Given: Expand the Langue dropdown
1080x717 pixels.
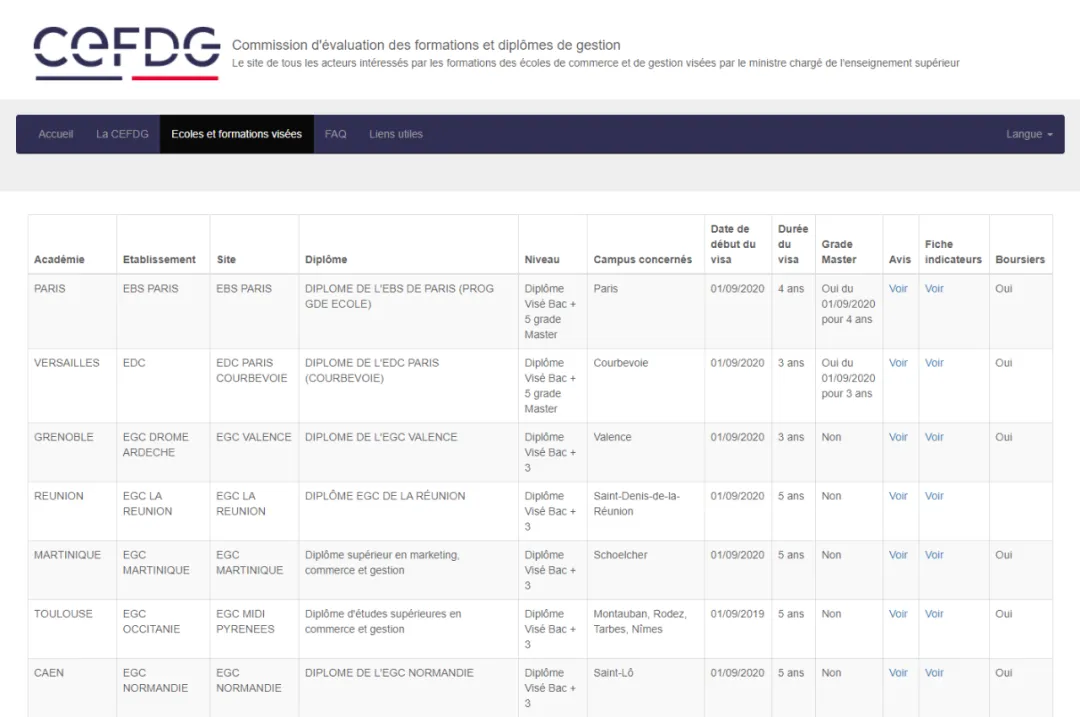Looking at the screenshot, I should pyautogui.click(x=1029, y=134).
